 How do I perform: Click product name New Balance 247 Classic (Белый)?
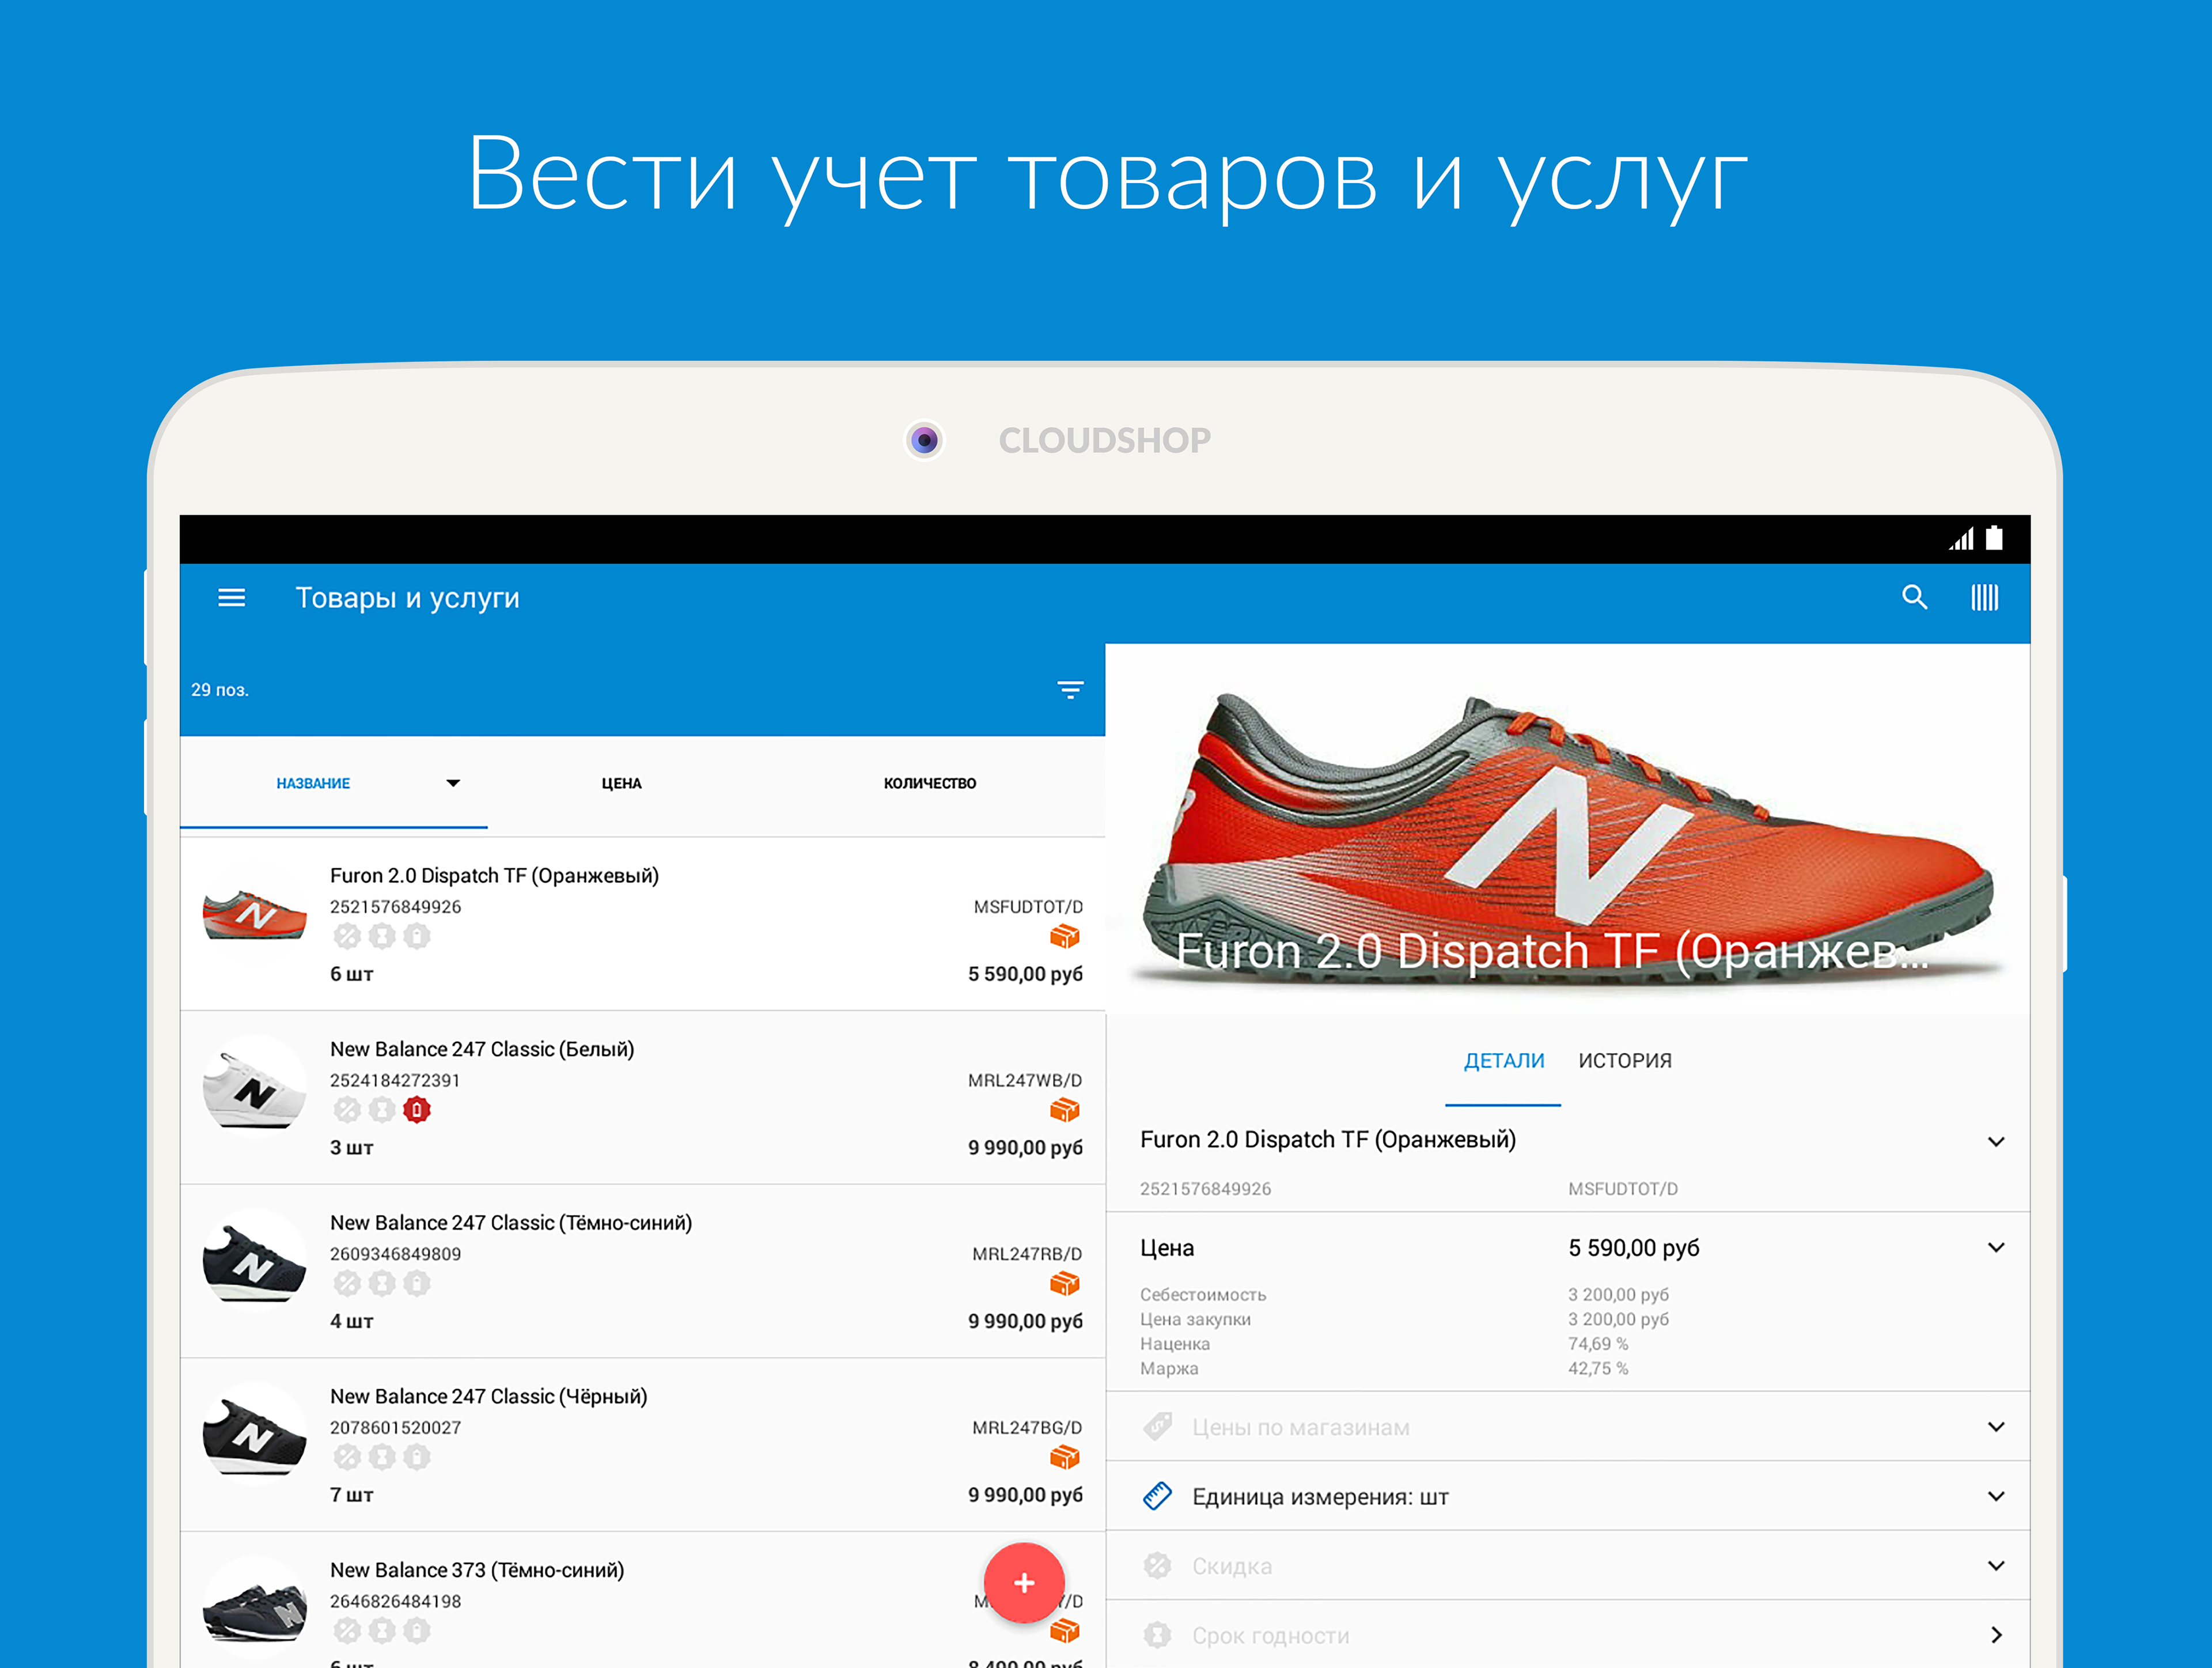click(x=482, y=1049)
